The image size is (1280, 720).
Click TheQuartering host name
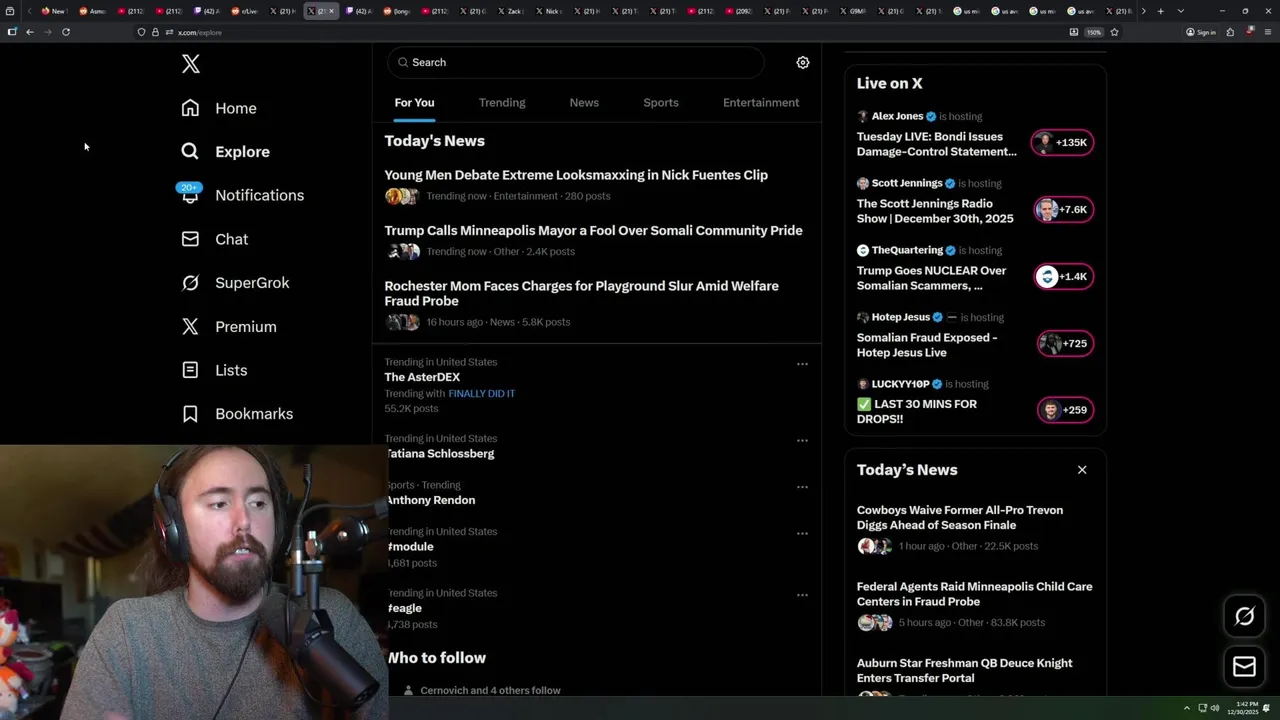coord(907,250)
